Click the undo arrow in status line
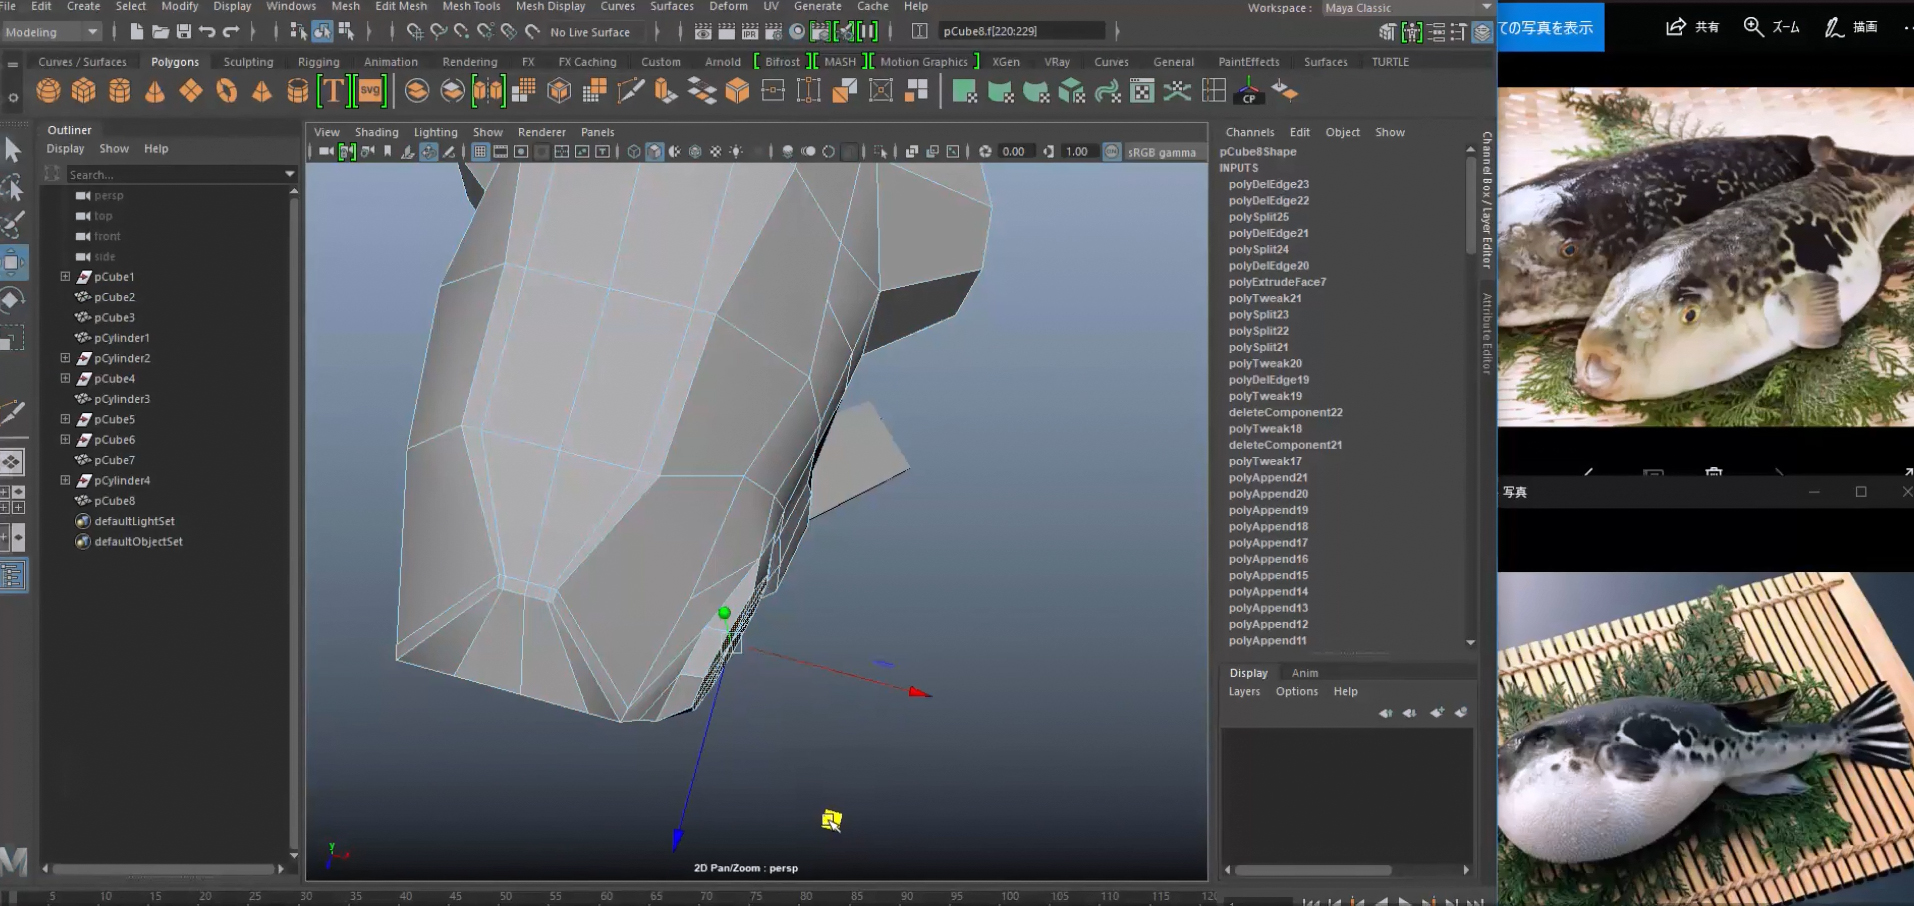 tap(207, 32)
